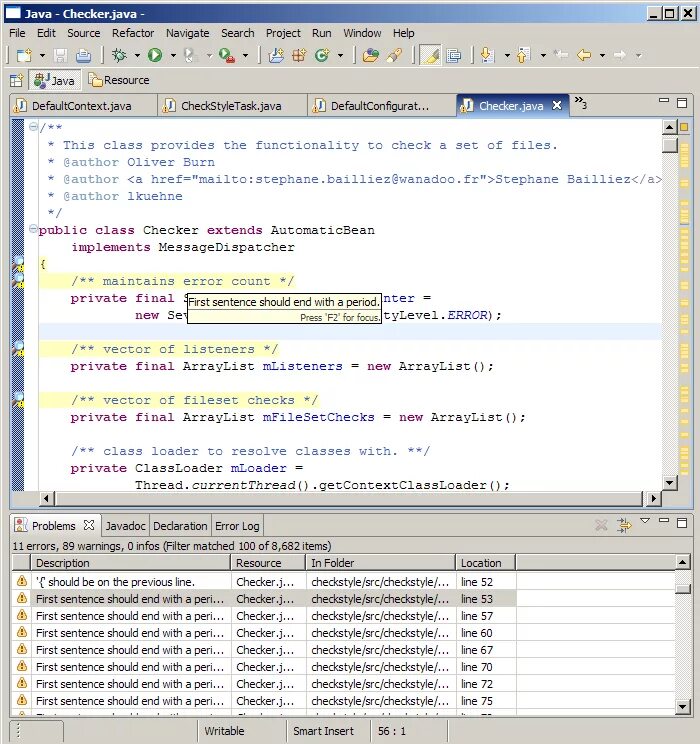Screen dimensions: 700x744
Task: Click the horizontal scrollbar of the editor
Action: pos(349,499)
